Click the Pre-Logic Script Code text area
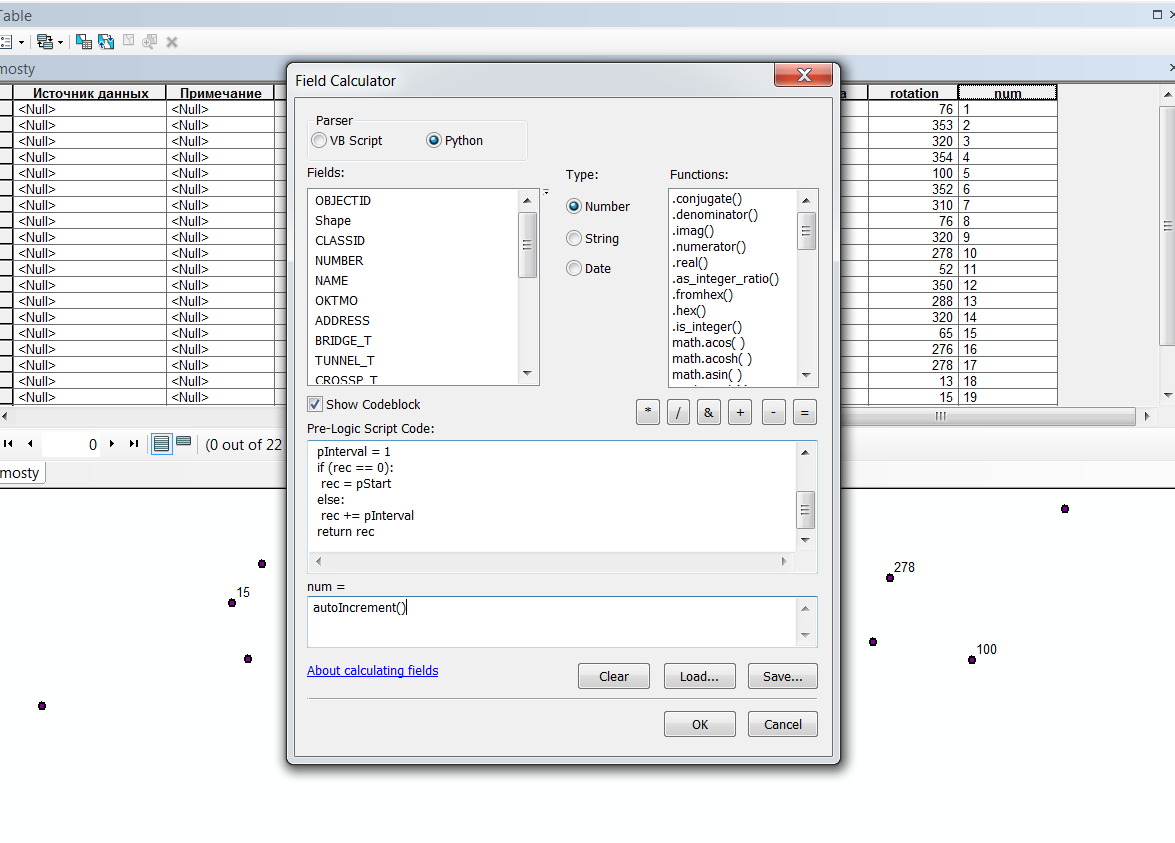This screenshot has width=1175, height=843. tap(552, 497)
